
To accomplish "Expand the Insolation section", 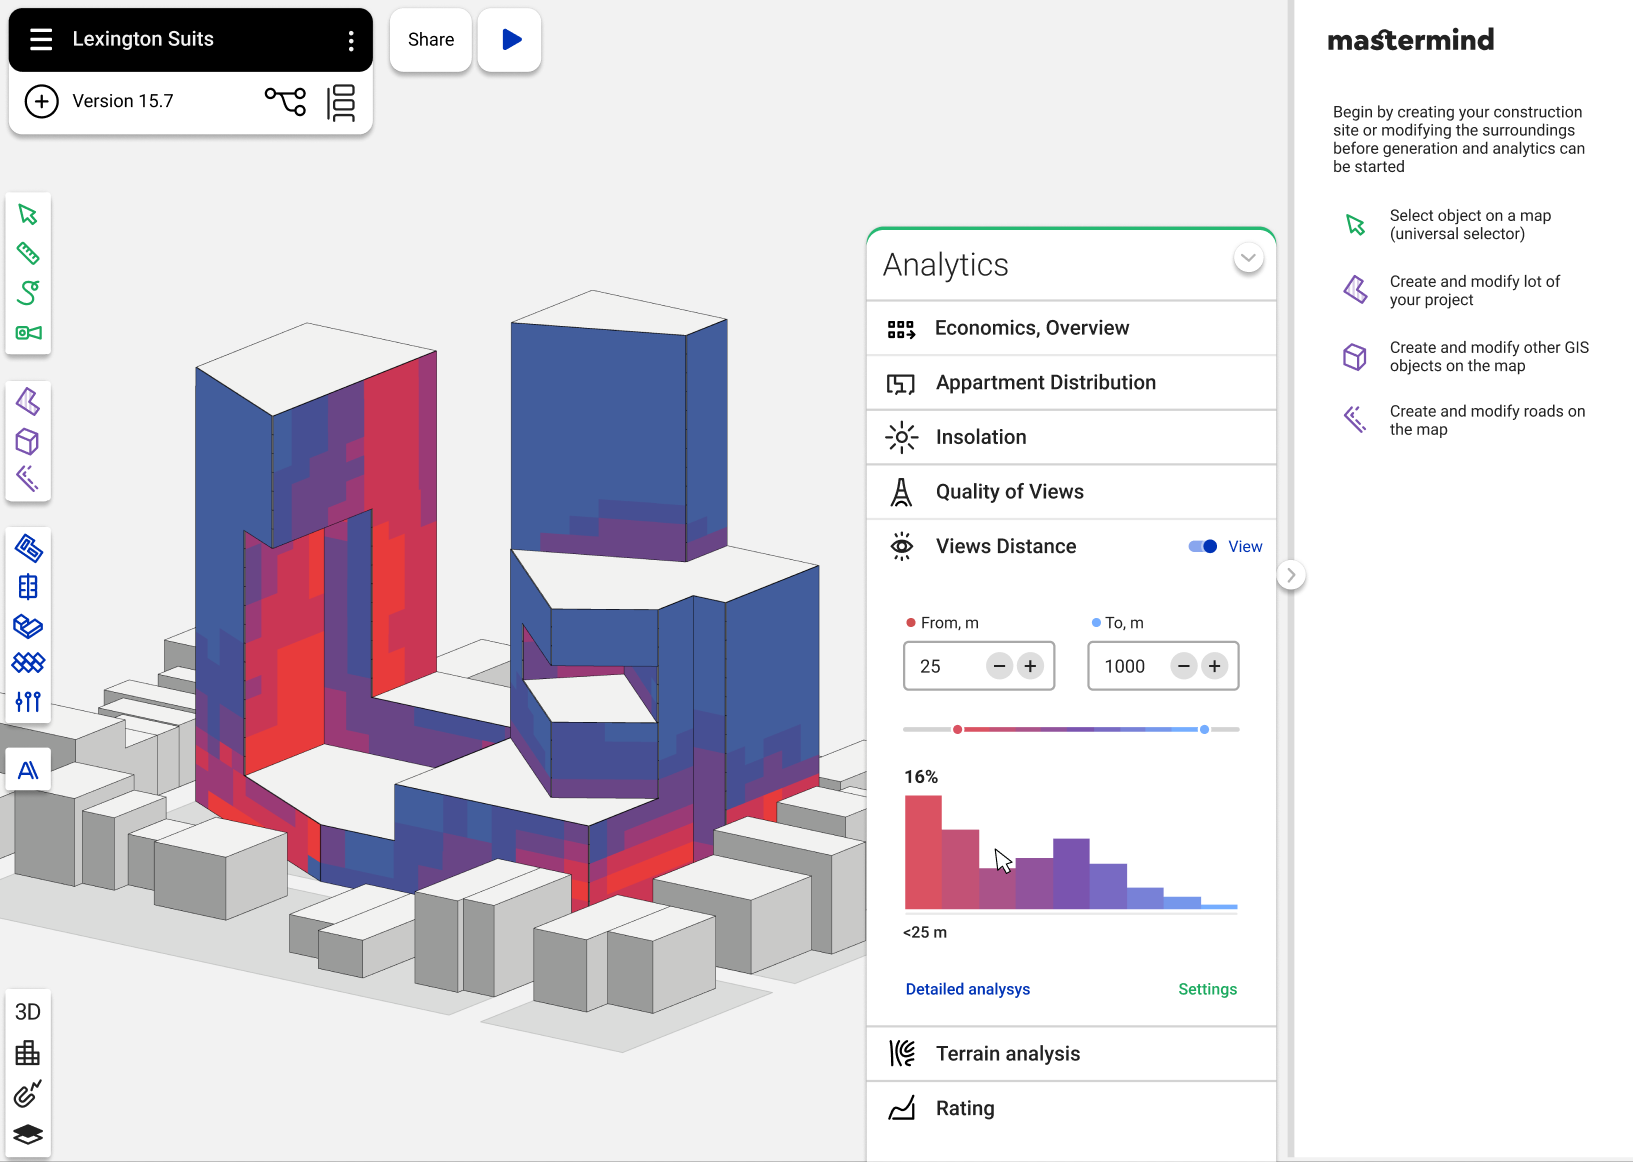I will tap(980, 437).
